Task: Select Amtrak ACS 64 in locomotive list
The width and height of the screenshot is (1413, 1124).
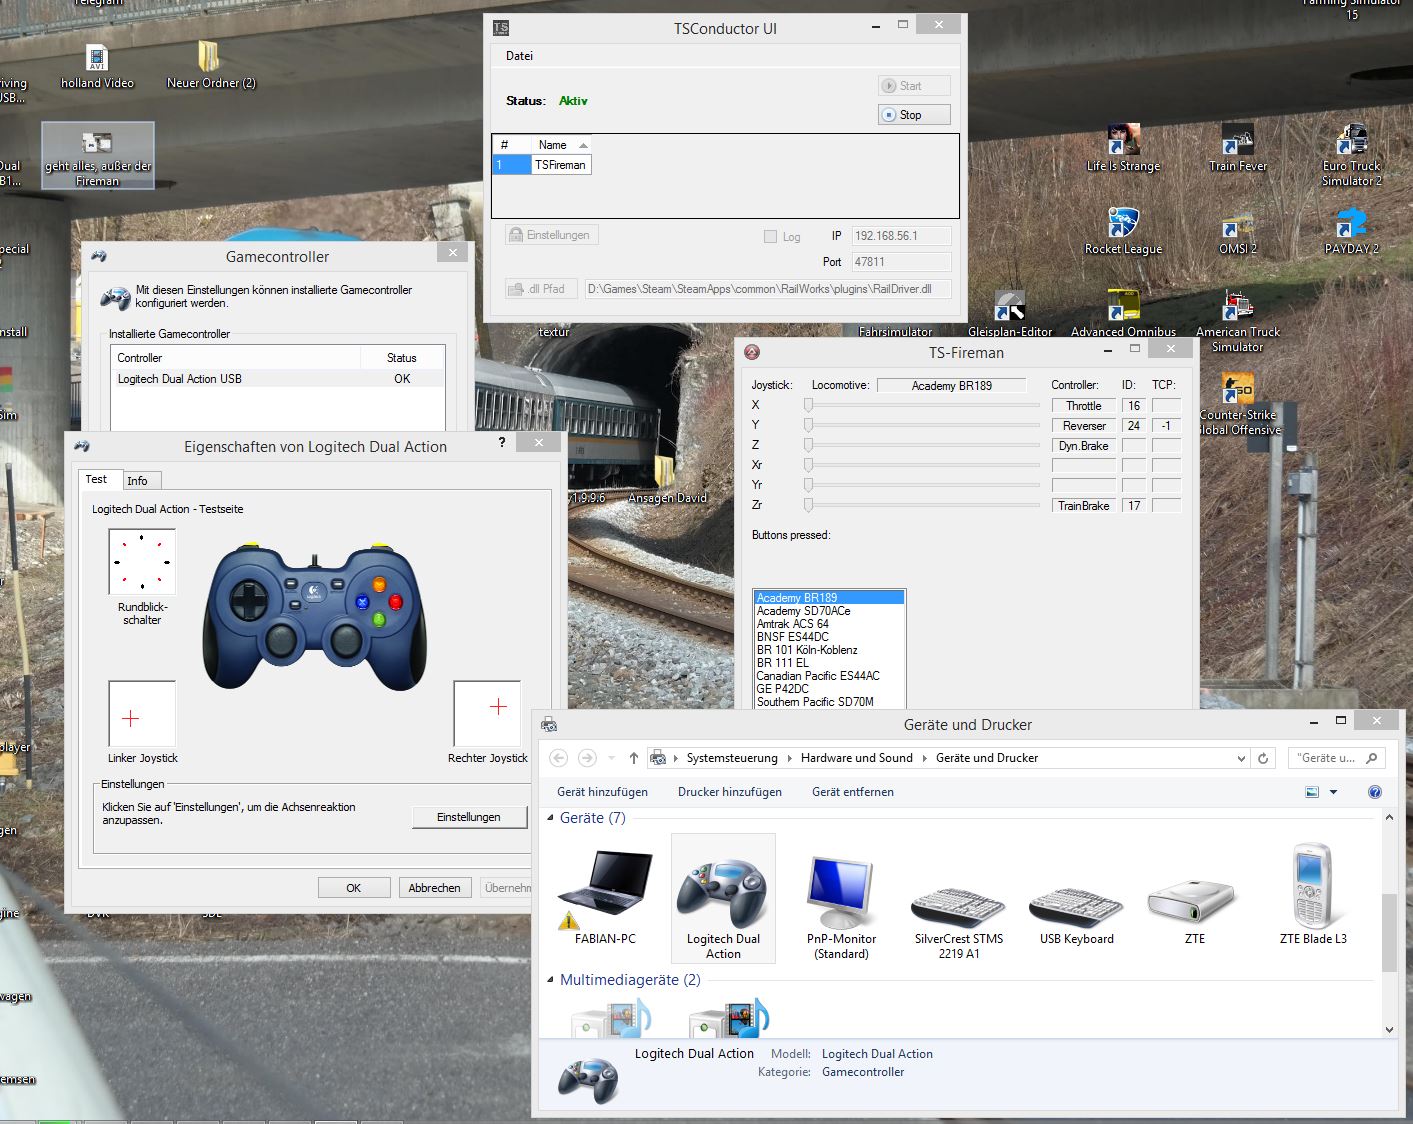Action: pos(793,624)
